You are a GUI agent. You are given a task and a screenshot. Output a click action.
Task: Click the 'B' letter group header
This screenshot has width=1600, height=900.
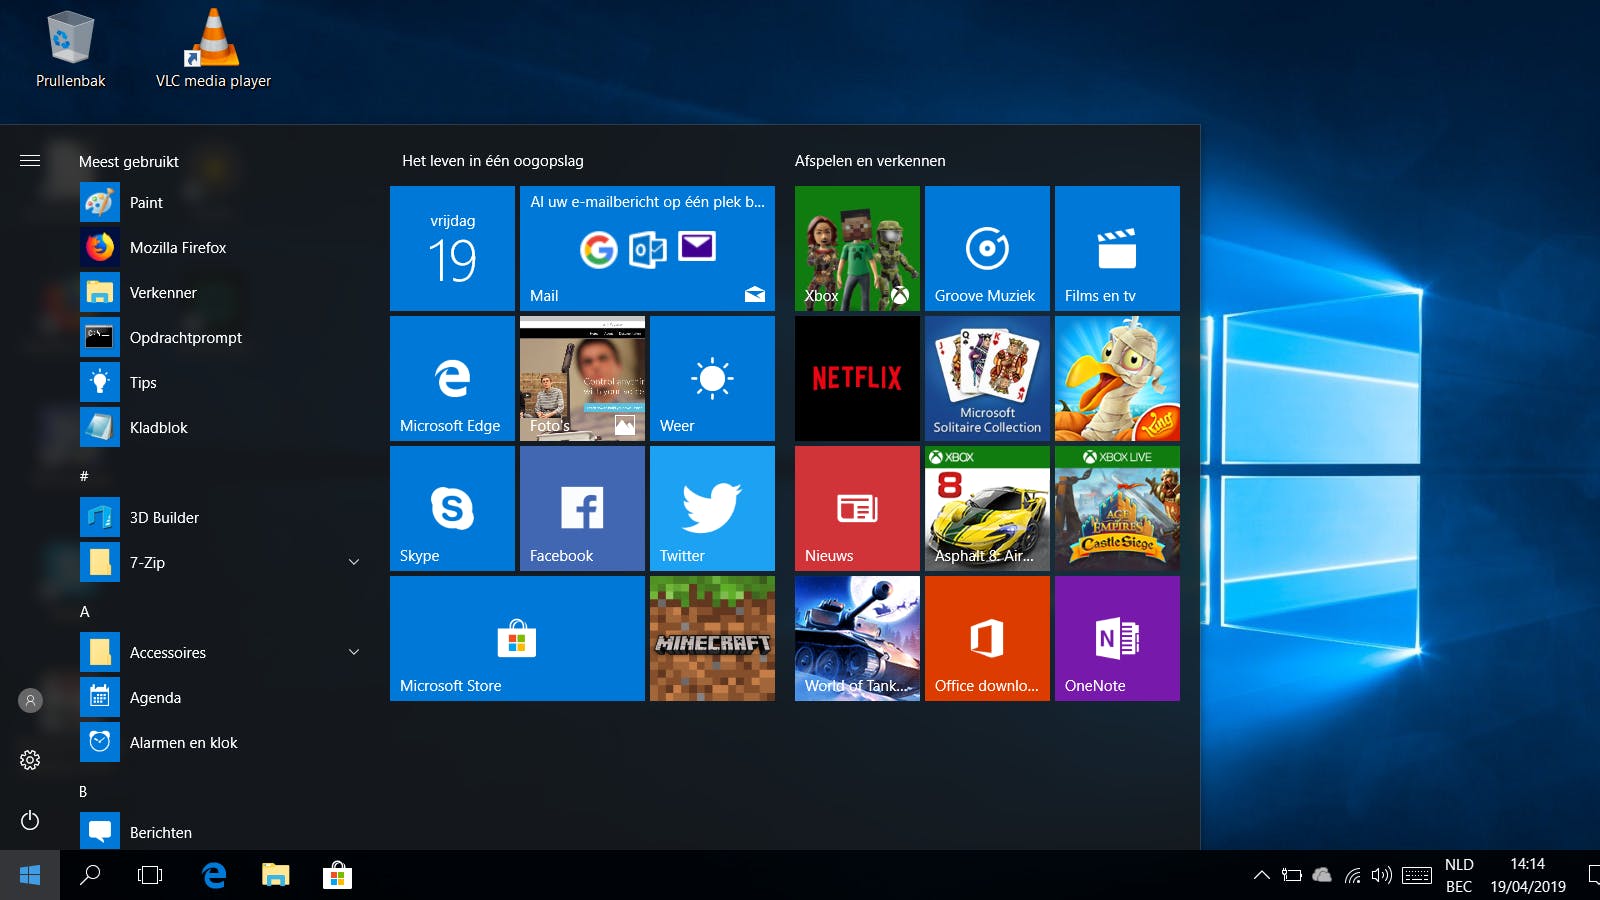[x=83, y=791]
